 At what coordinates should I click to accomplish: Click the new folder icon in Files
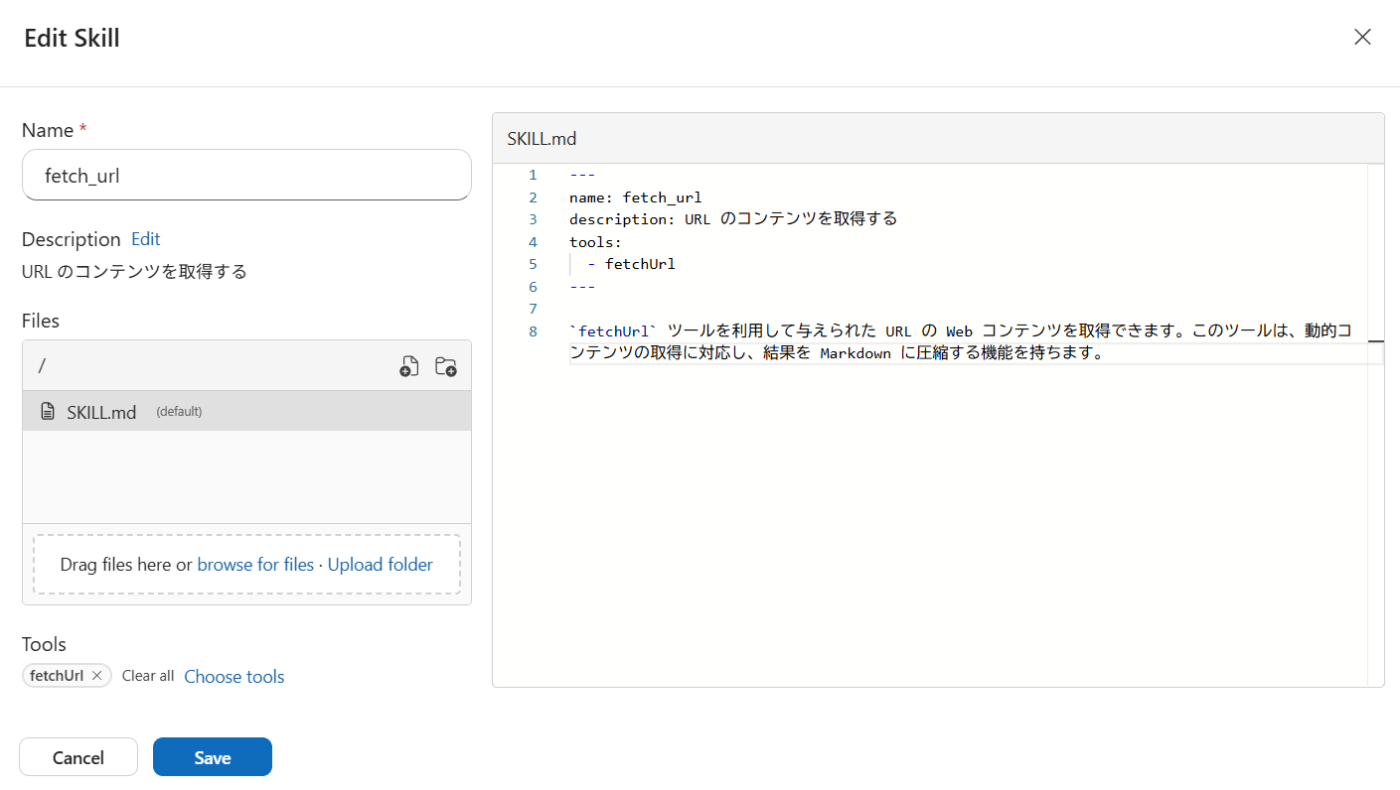pos(446,366)
